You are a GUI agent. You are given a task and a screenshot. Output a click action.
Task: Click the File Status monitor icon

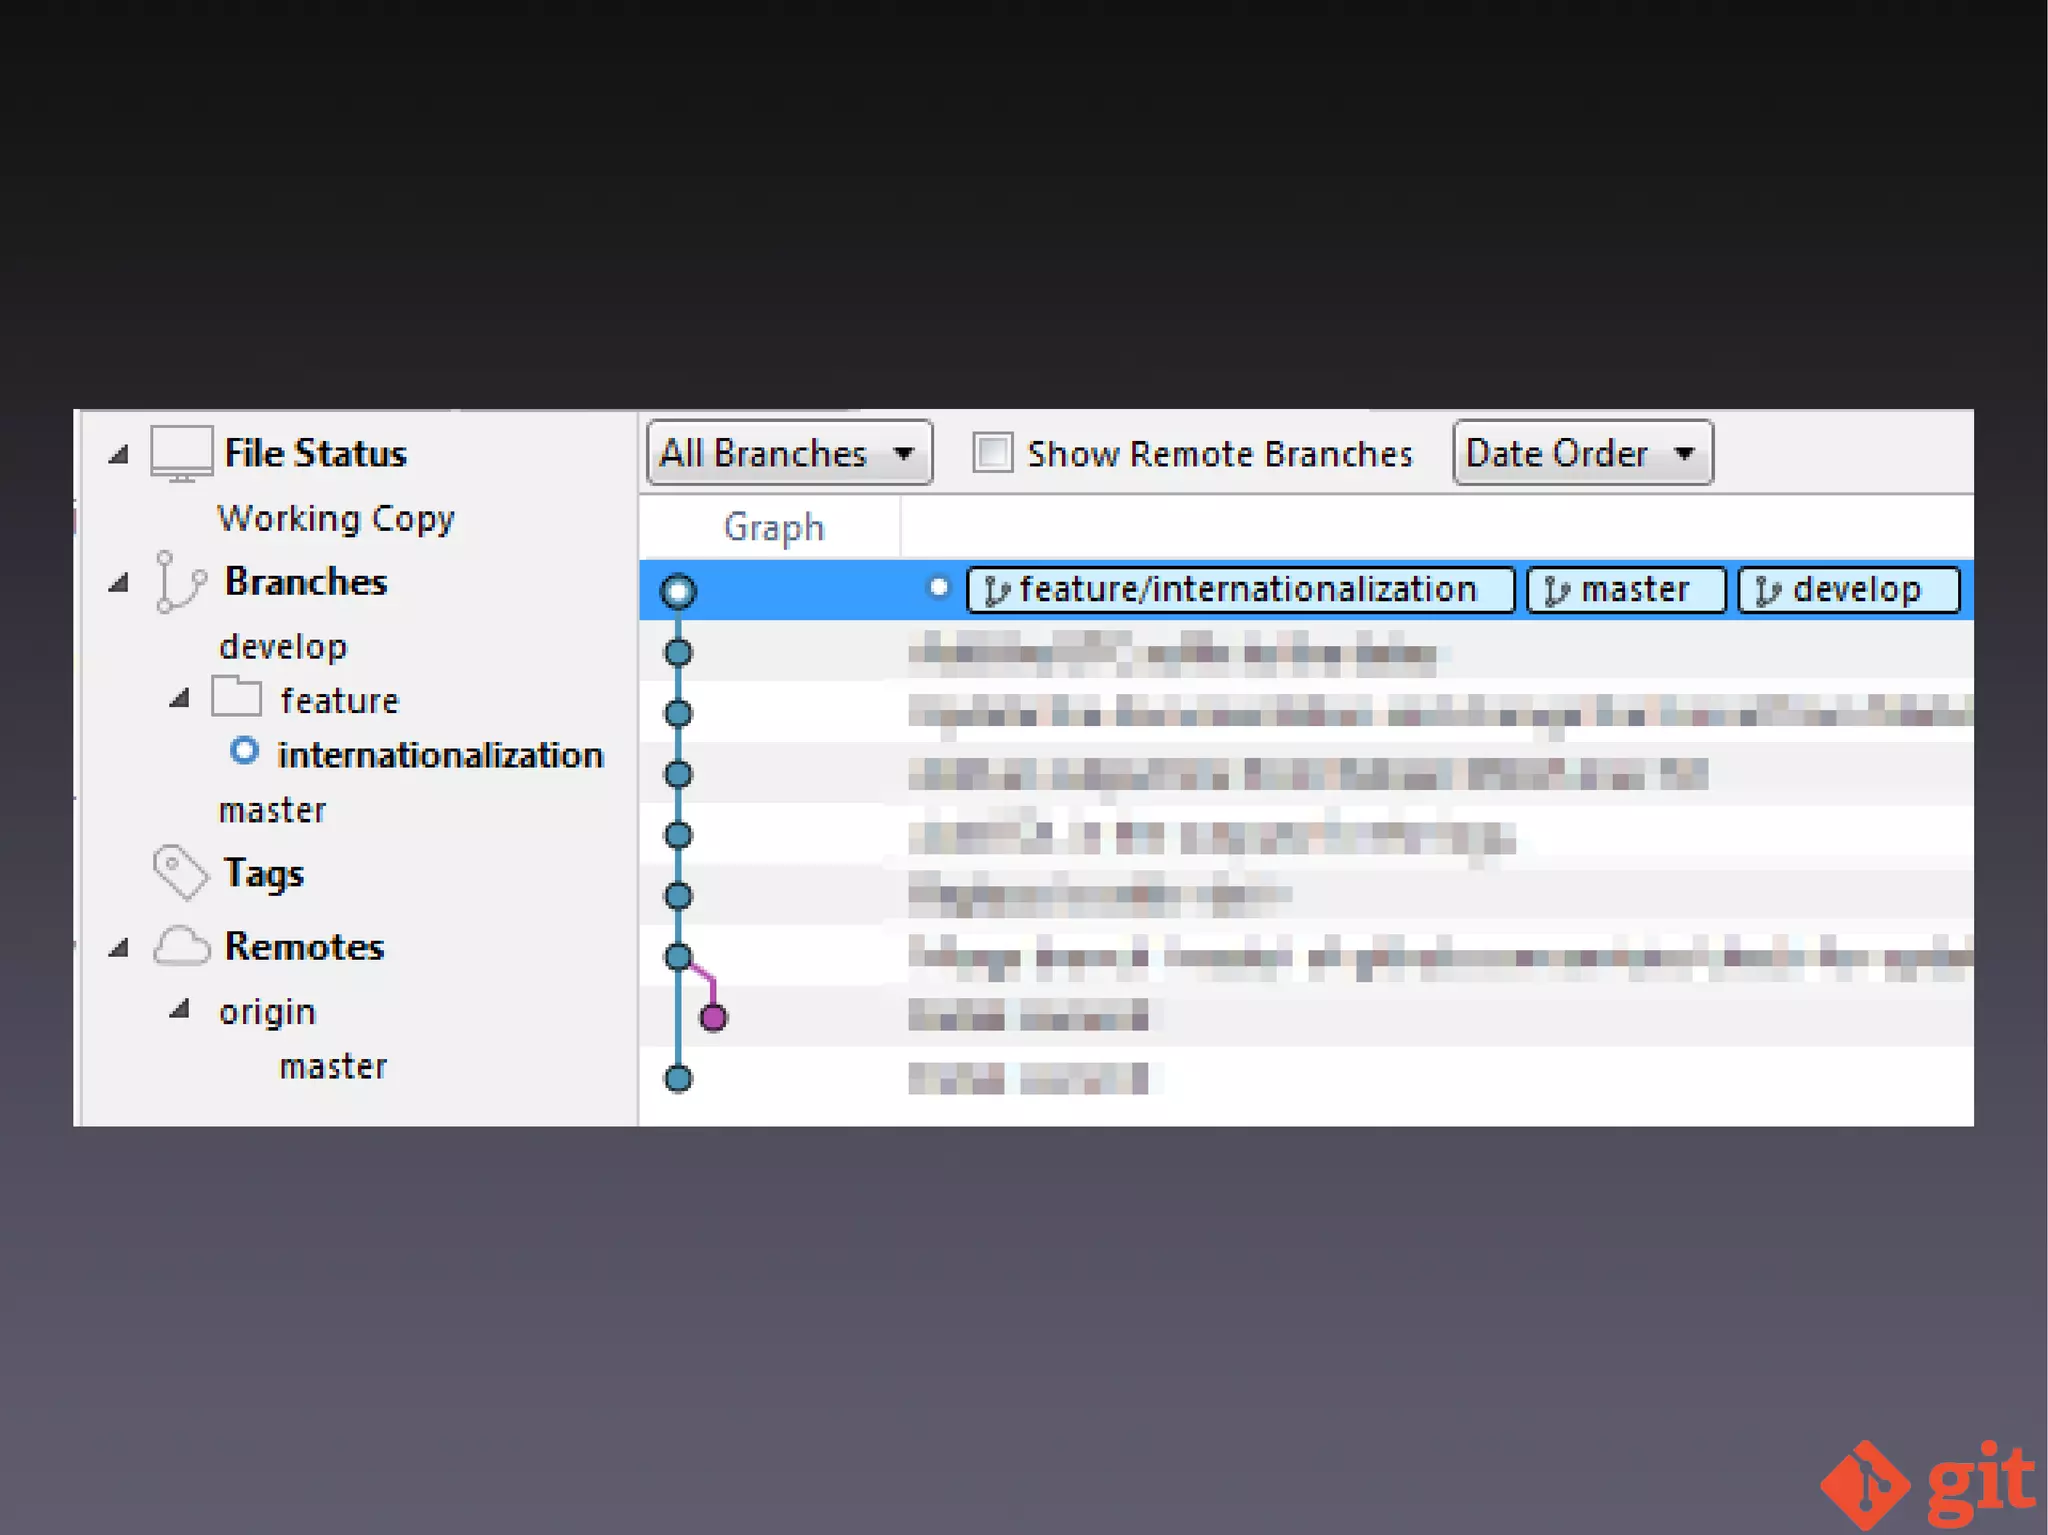click(x=181, y=453)
